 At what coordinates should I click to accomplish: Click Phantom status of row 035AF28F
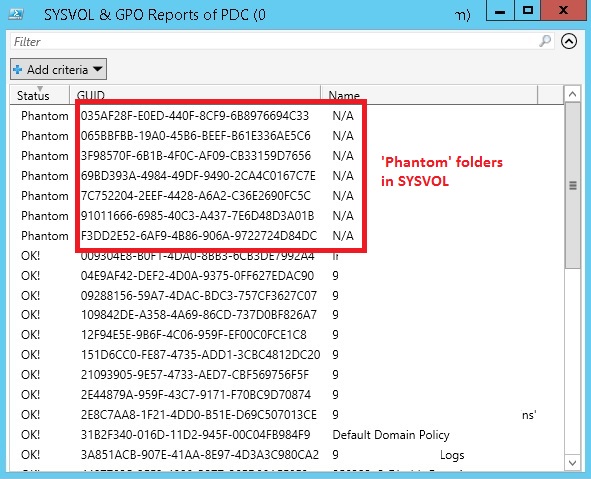pos(45,116)
